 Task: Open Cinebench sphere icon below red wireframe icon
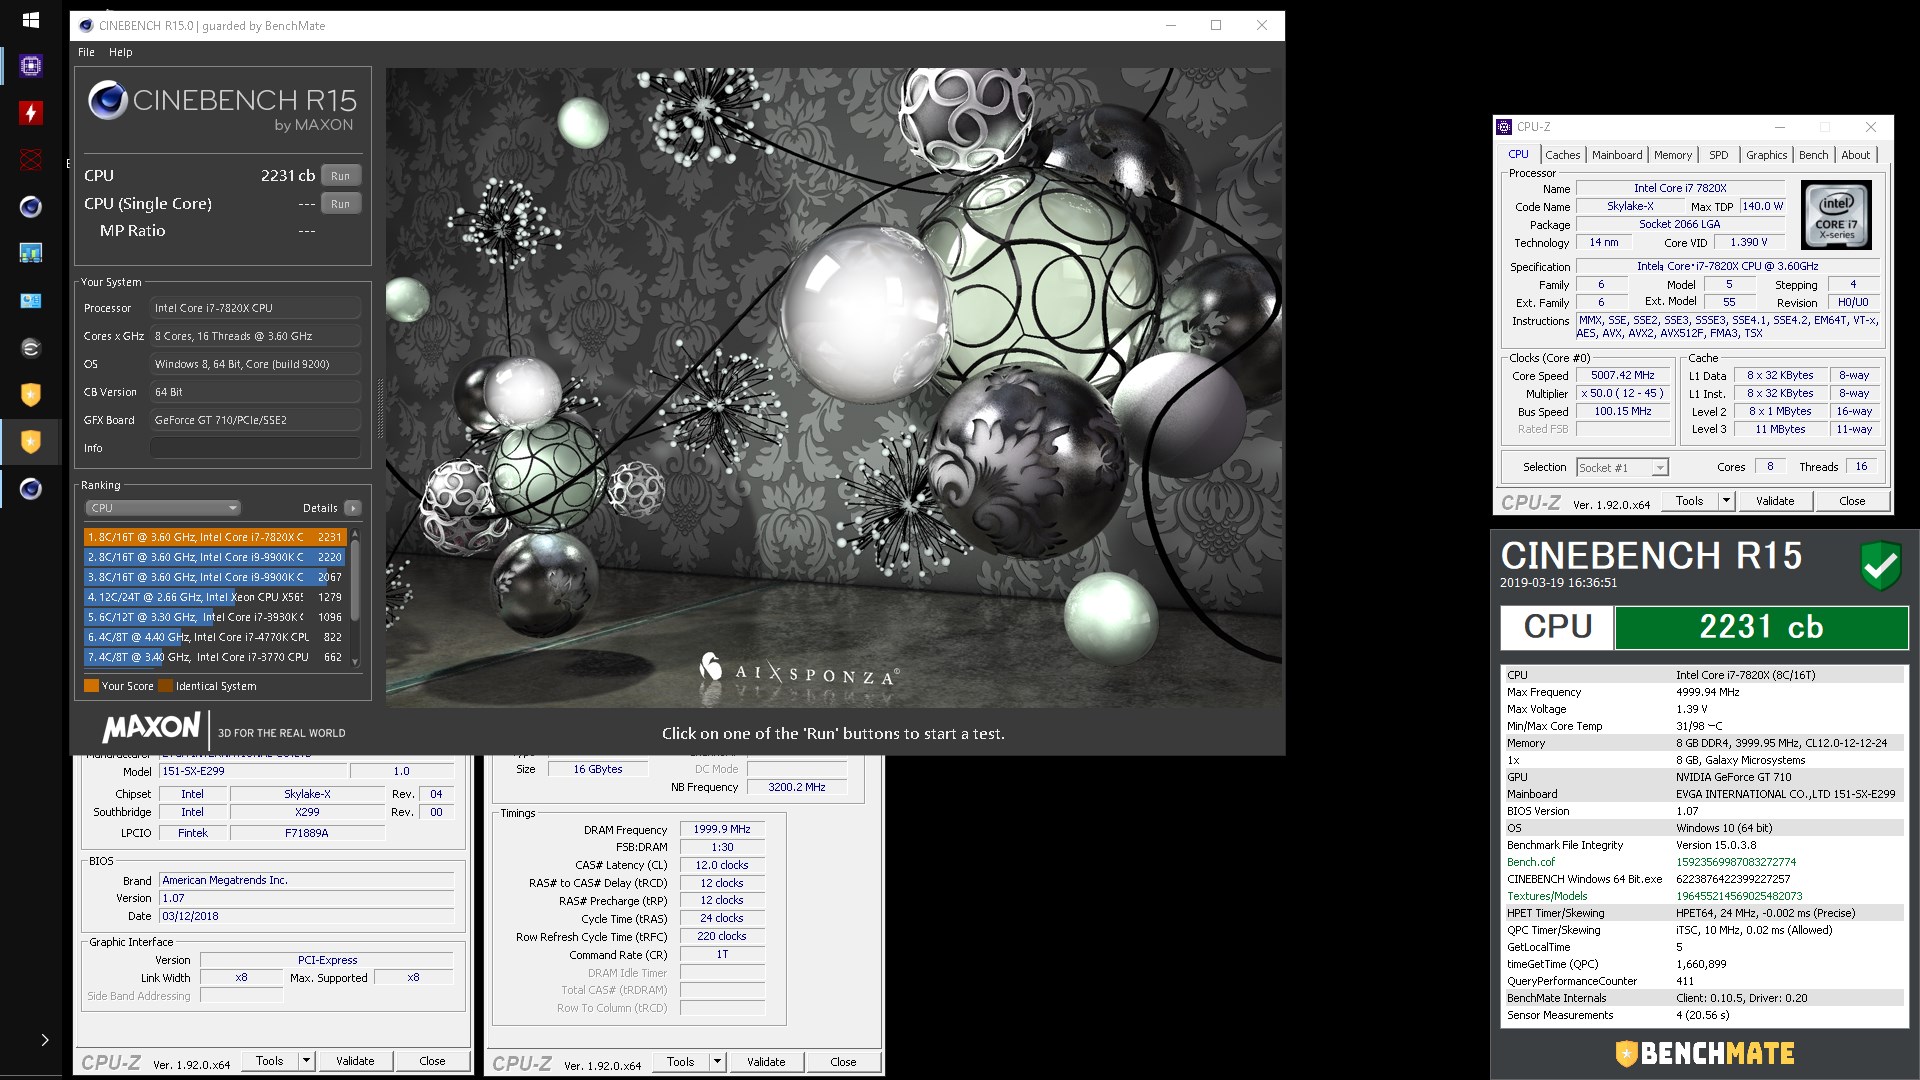tap(31, 207)
